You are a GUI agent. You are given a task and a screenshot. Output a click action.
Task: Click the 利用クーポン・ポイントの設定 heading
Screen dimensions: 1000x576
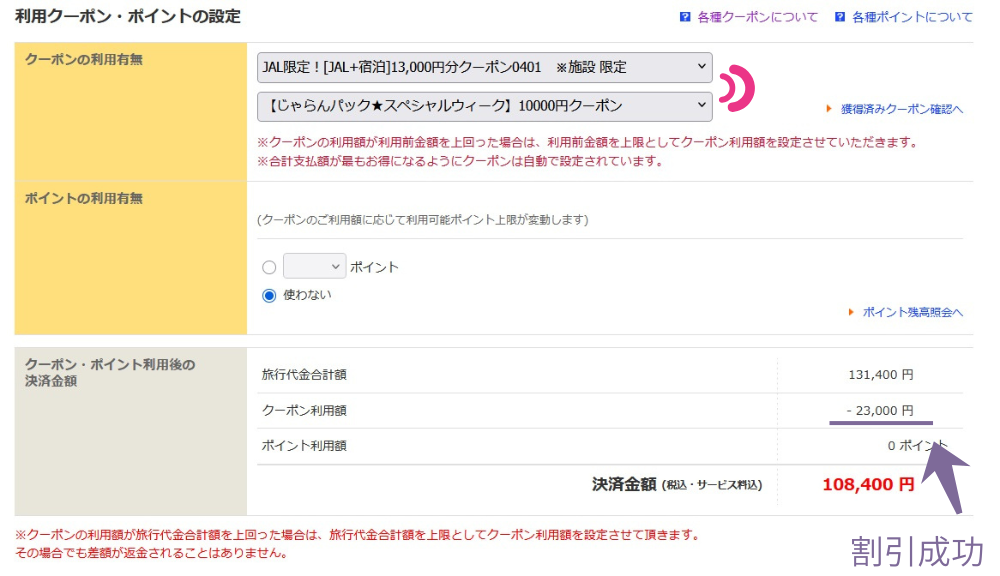tap(128, 17)
